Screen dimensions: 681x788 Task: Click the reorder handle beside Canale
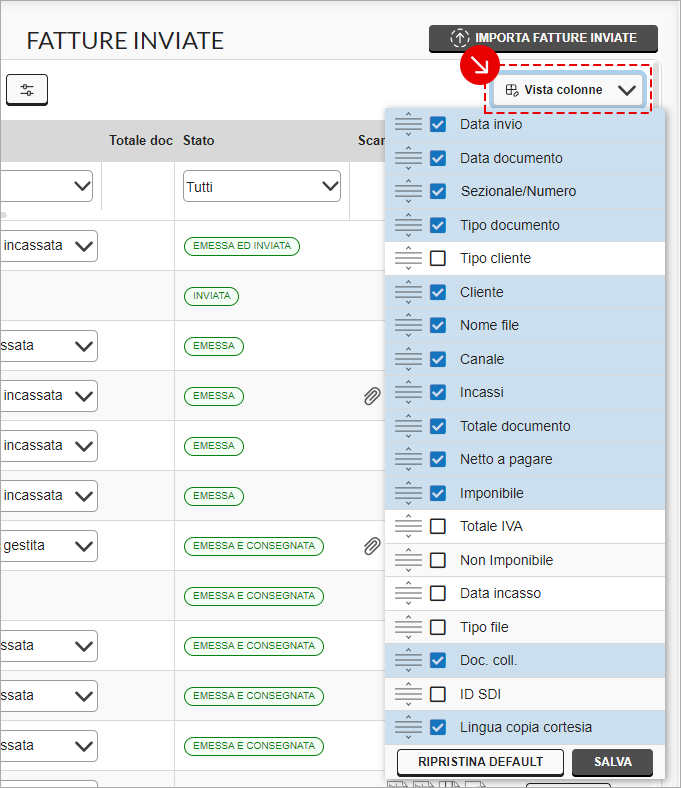pyautogui.click(x=408, y=359)
